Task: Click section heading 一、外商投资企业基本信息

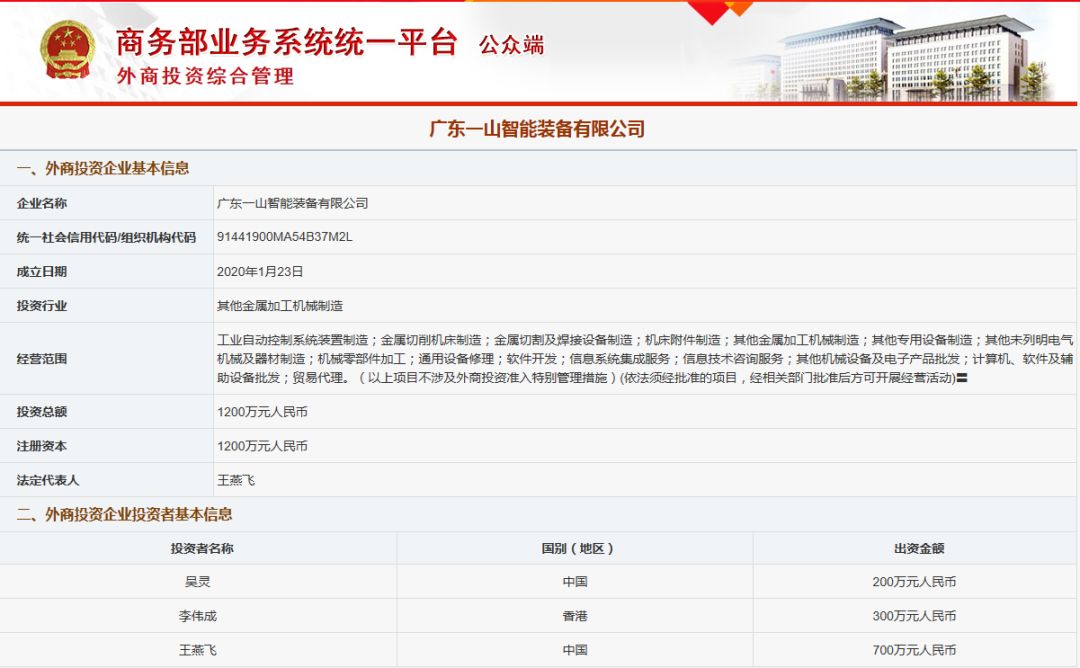Action: pos(103,168)
